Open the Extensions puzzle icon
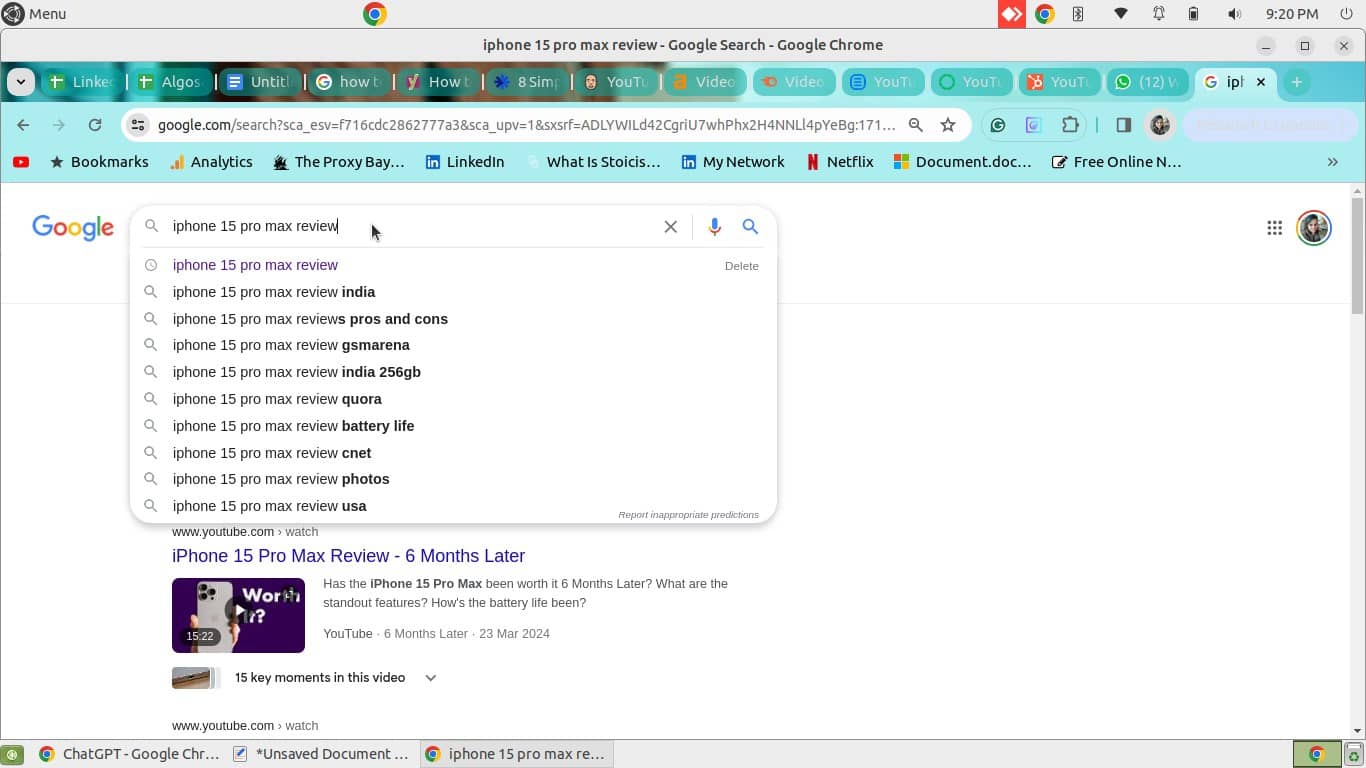This screenshot has width=1366, height=768. (x=1071, y=125)
